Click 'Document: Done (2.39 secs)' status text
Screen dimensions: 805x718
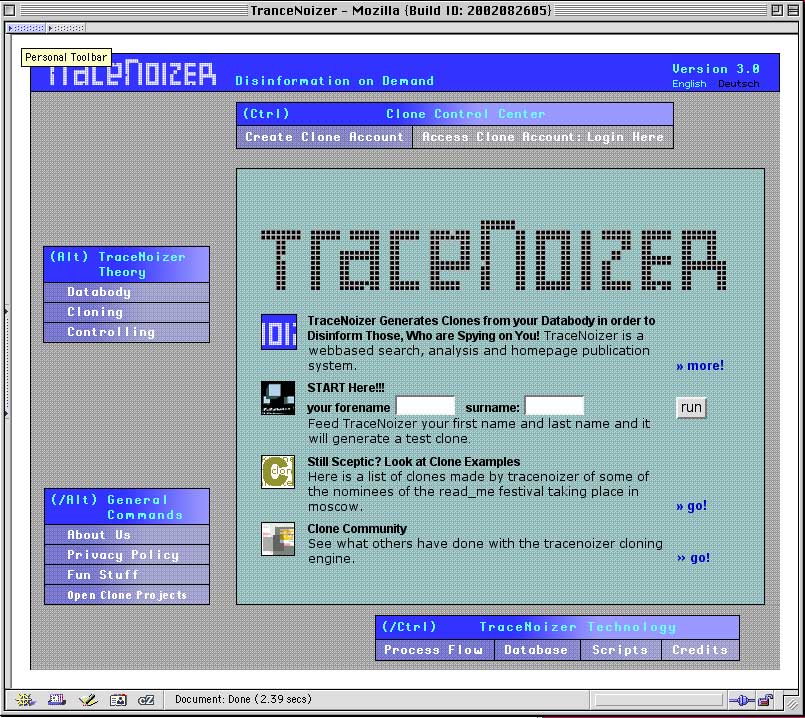point(243,700)
